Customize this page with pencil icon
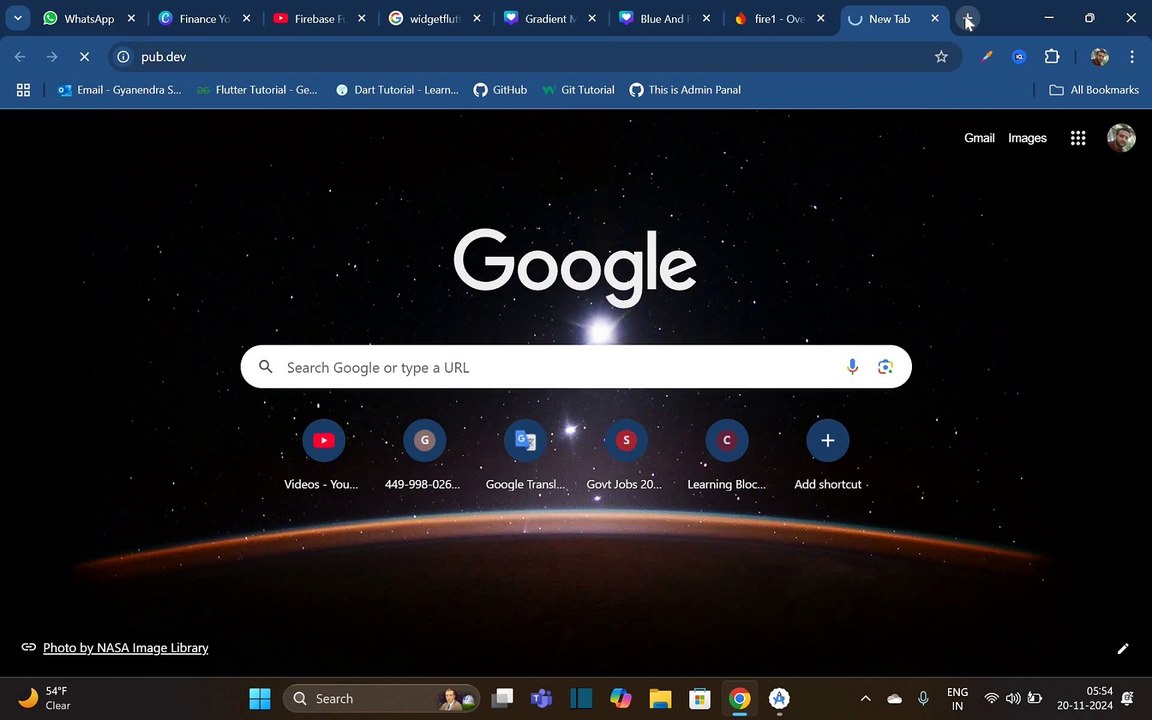The height and width of the screenshot is (720, 1152). (x=1123, y=648)
